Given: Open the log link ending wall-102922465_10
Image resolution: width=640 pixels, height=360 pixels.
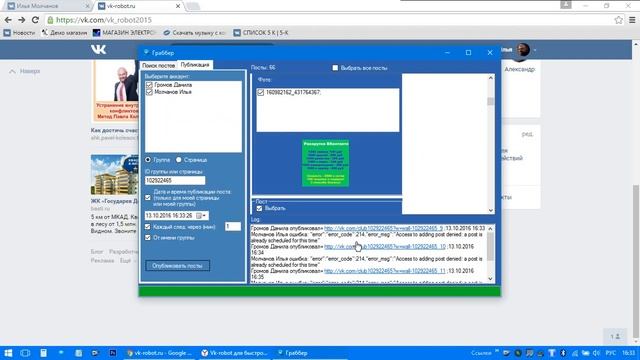Looking at the screenshot, I should point(385,247).
